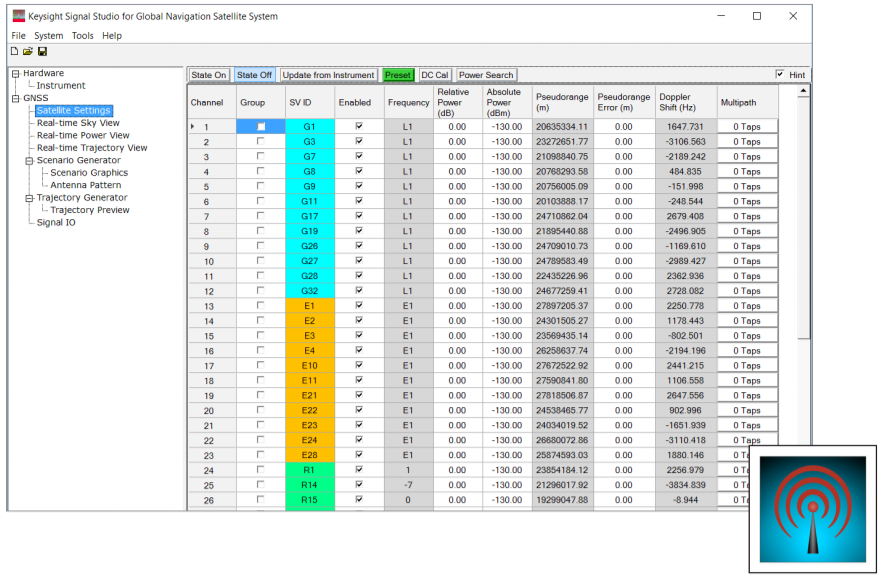Open the Tools menu

tap(83, 35)
